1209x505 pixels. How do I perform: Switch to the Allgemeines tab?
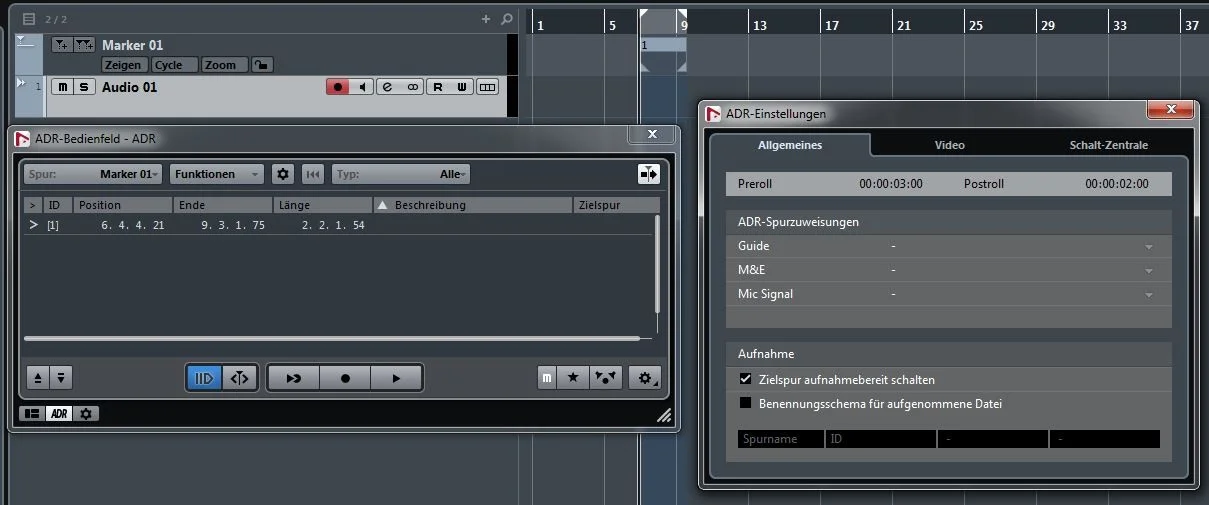pyautogui.click(x=790, y=145)
